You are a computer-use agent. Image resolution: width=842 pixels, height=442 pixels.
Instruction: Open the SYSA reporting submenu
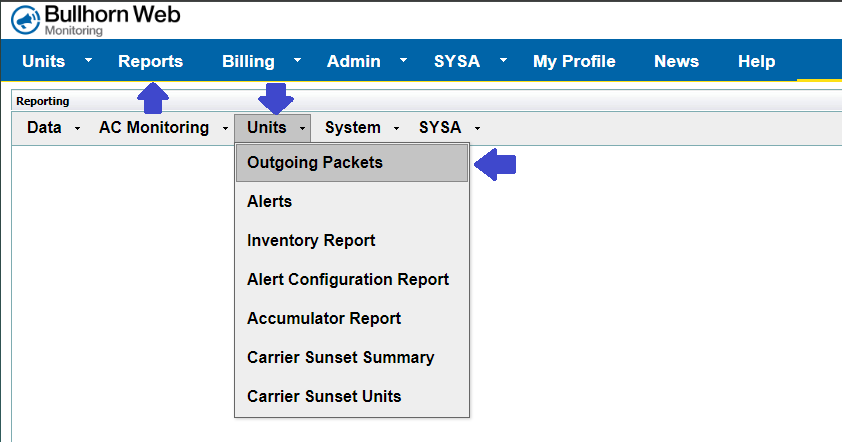[440, 128]
